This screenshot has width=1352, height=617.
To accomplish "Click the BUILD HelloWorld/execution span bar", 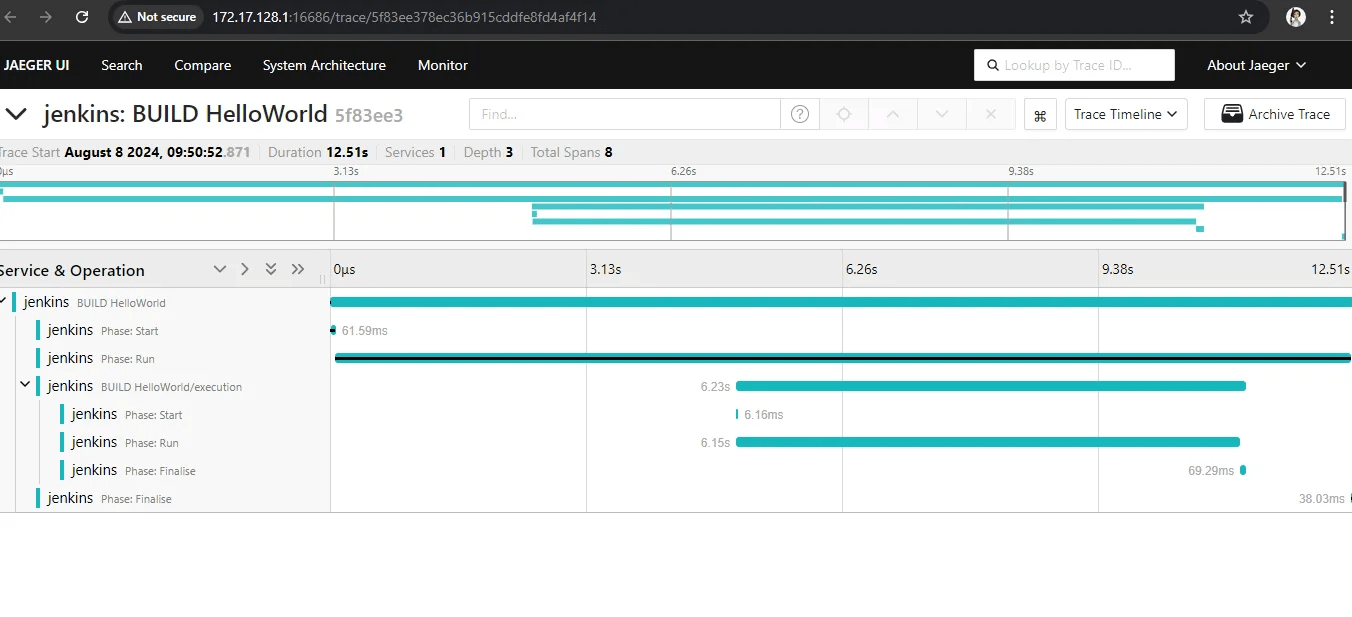I will [x=991, y=386].
